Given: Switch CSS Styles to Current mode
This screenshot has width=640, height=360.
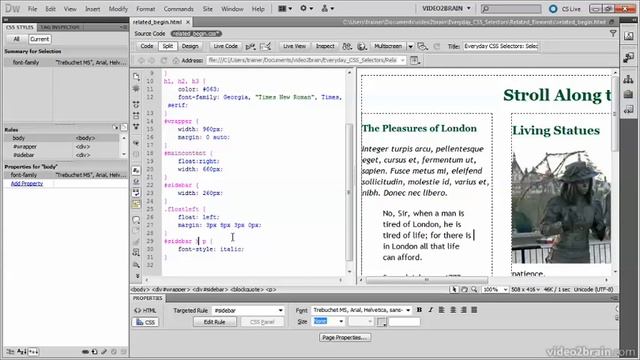Looking at the screenshot, I should pos(40,39).
